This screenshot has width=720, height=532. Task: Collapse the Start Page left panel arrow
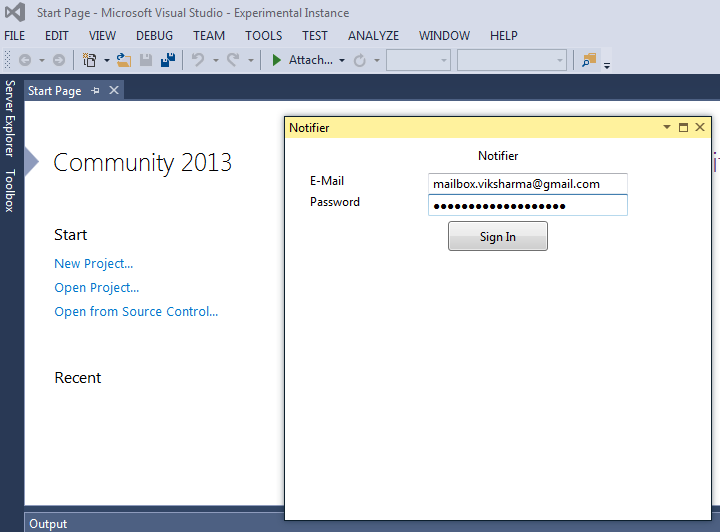click(32, 162)
